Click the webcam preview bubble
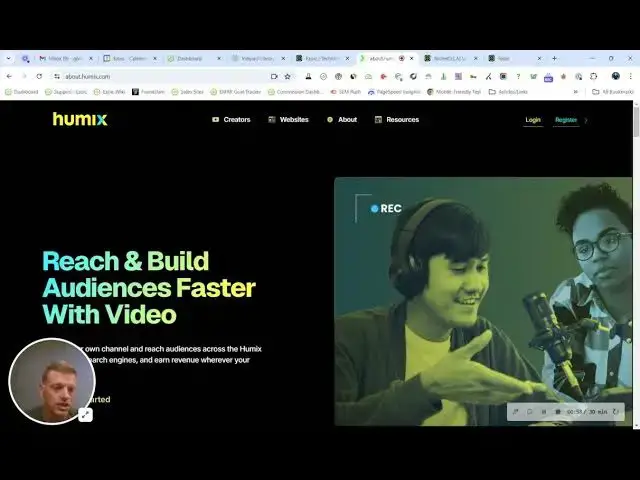 click(52, 381)
